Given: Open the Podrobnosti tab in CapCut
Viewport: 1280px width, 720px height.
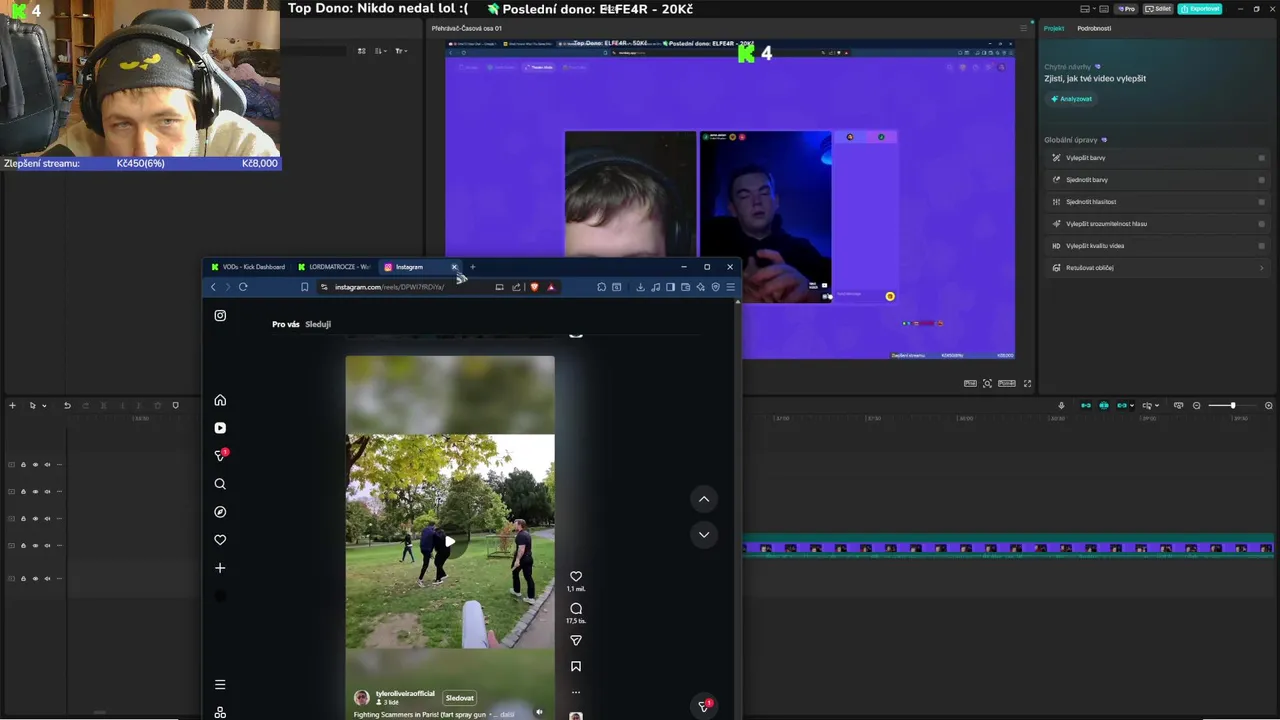Looking at the screenshot, I should pos(1094,28).
